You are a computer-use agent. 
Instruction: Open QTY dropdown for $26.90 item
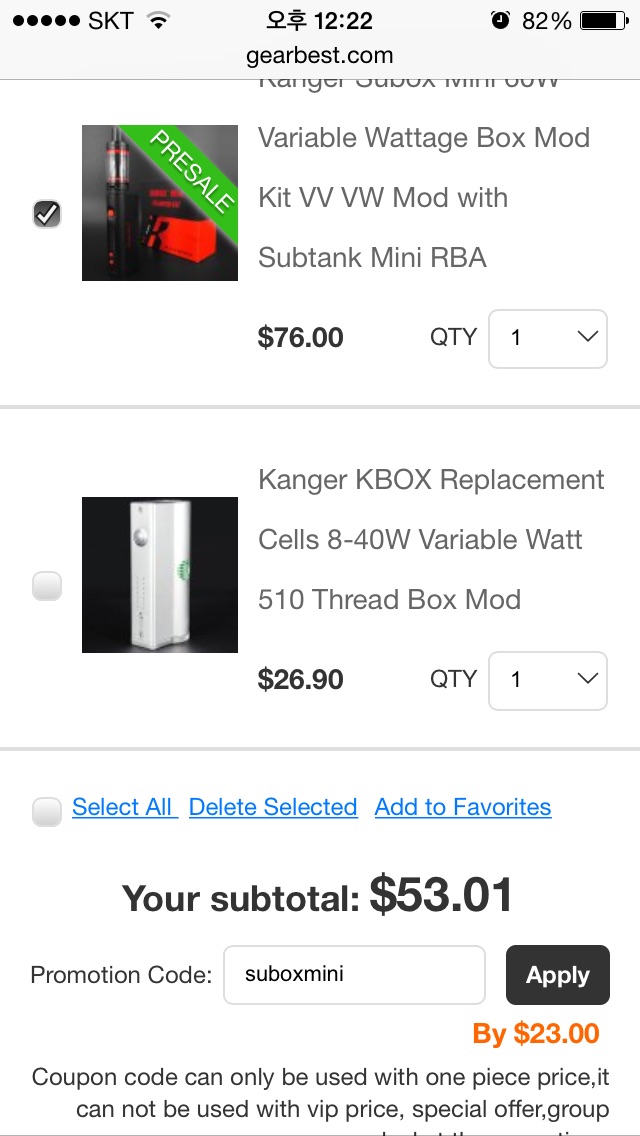click(547, 681)
